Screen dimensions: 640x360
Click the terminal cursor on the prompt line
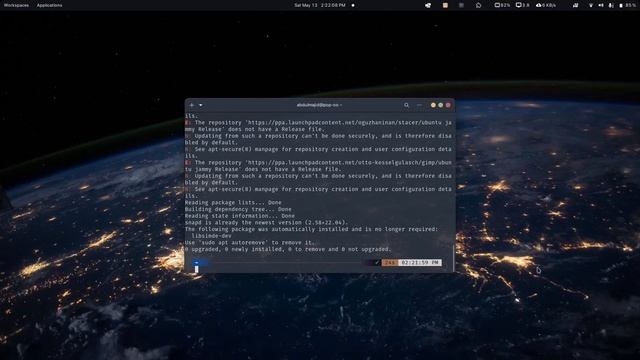point(196,269)
